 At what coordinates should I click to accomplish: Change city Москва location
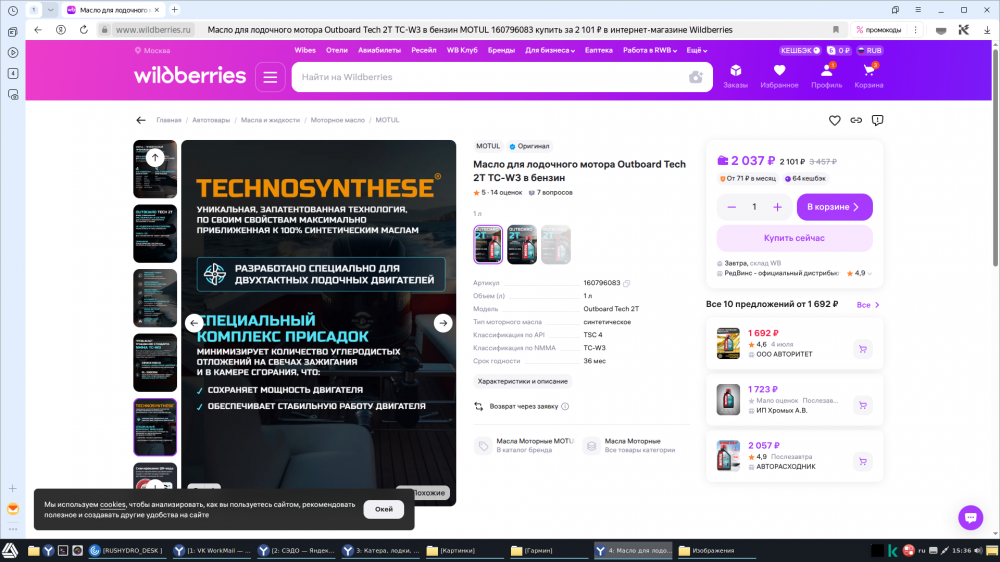[152, 50]
